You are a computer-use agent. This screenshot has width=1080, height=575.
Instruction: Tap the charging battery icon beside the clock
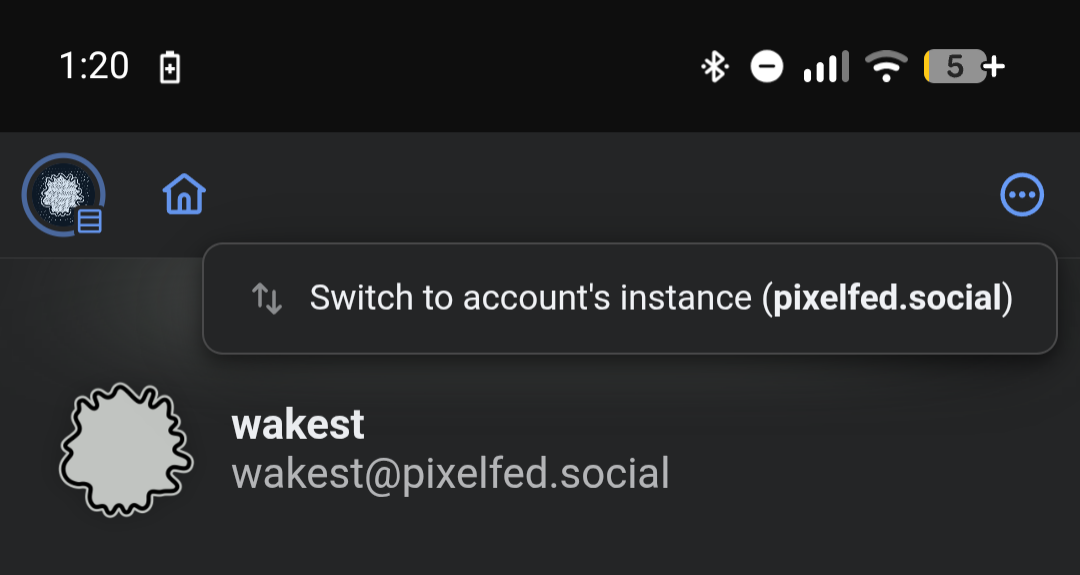(170, 68)
